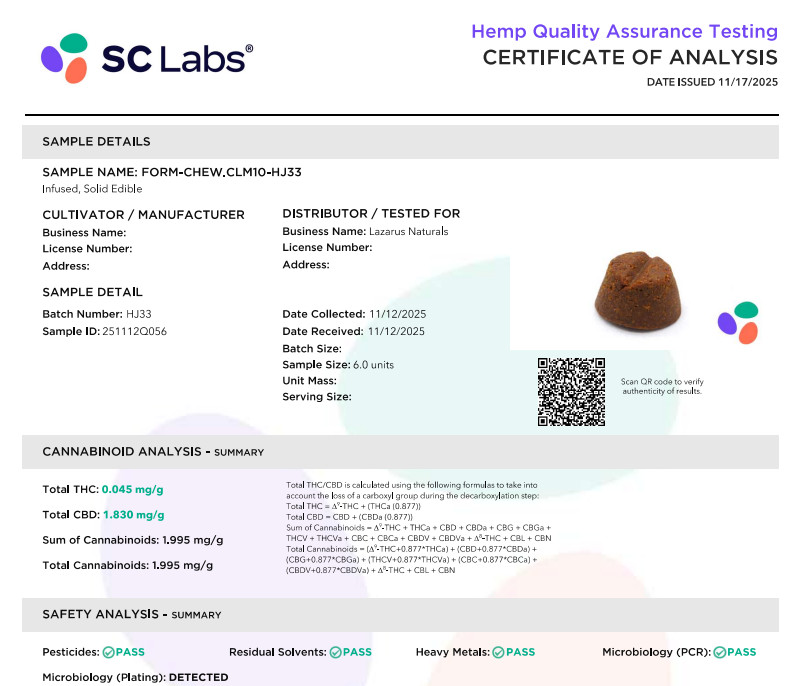The height and width of the screenshot is (686, 803).
Task: Click the 'Unit Mass:' label
Action: [x=309, y=380]
